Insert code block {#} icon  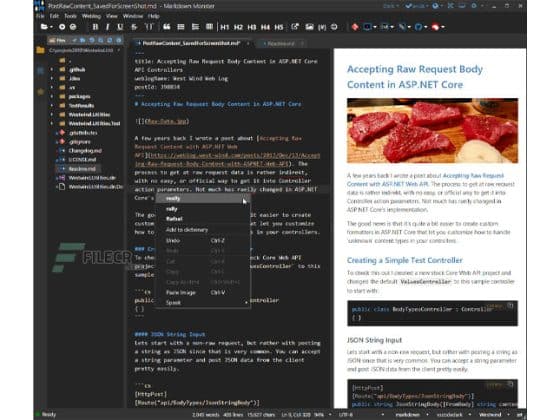(x=322, y=27)
